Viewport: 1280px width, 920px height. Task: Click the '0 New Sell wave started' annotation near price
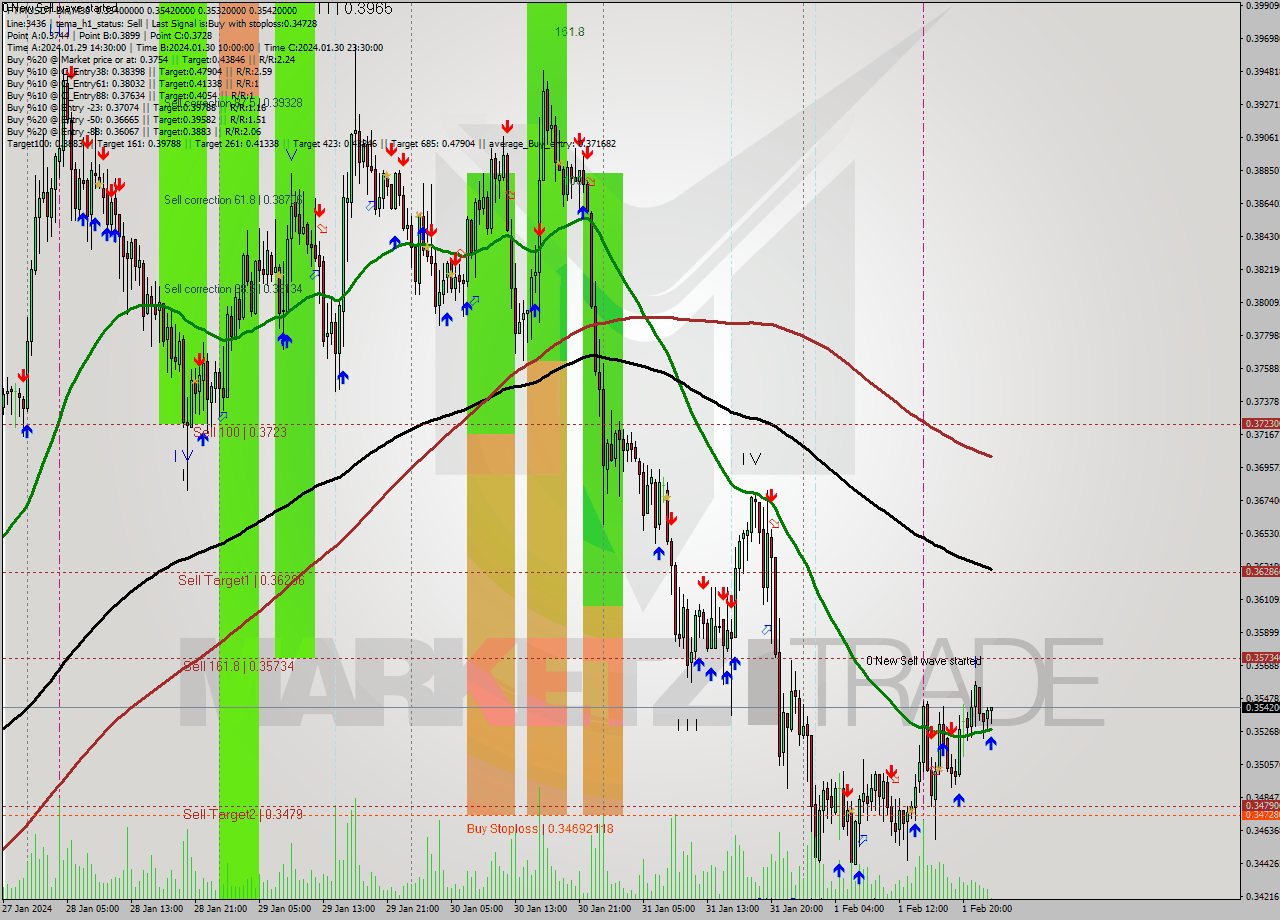tap(923, 661)
